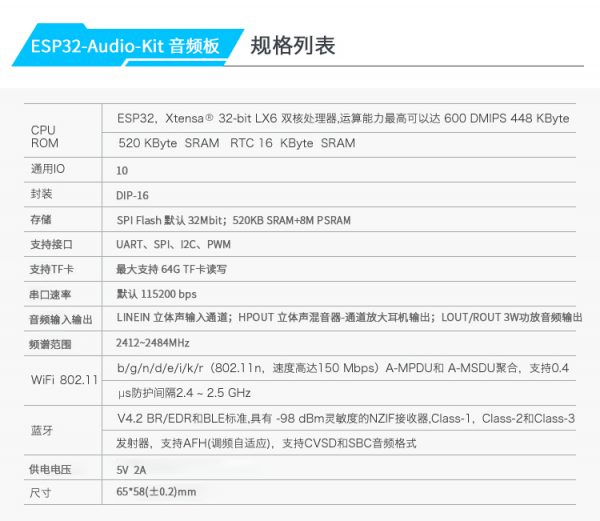Click the 封装 row label
This screenshot has height=521, width=600.
click(41, 195)
